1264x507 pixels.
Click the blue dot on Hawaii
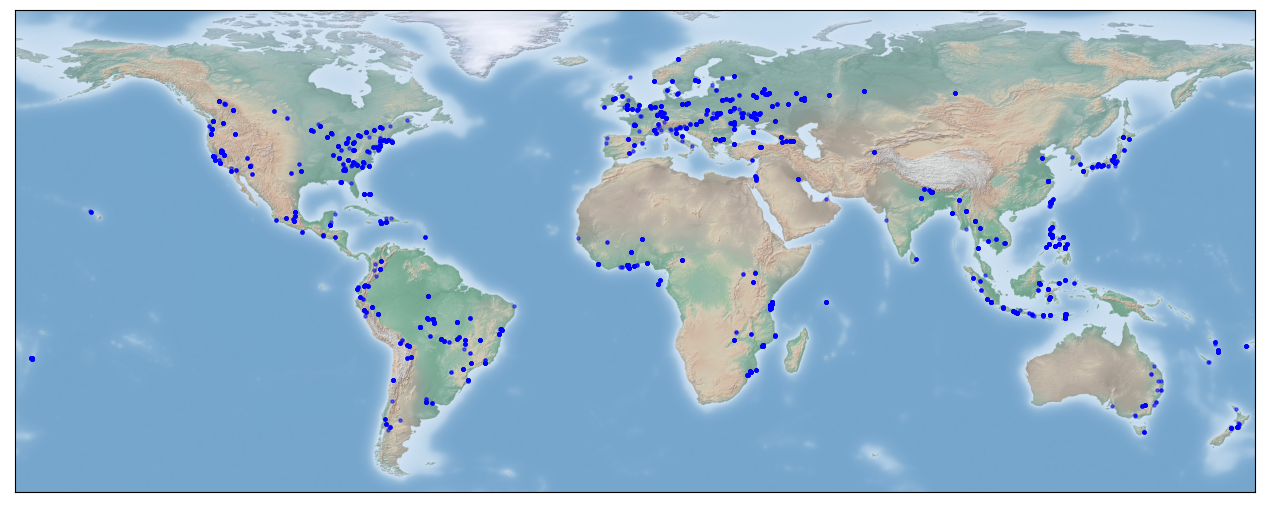[x=91, y=212]
